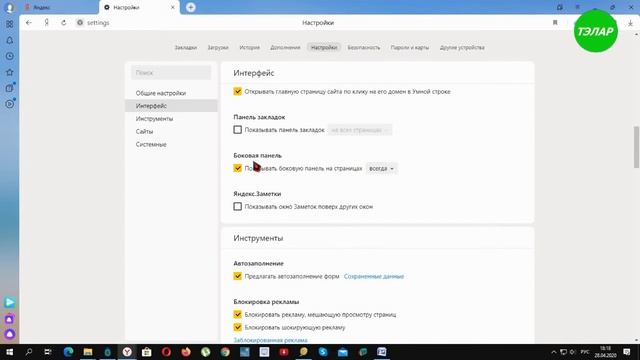Image resolution: width=640 pixels, height=360 pixels.
Task: Launch Opera from the taskbar
Action: (166, 352)
